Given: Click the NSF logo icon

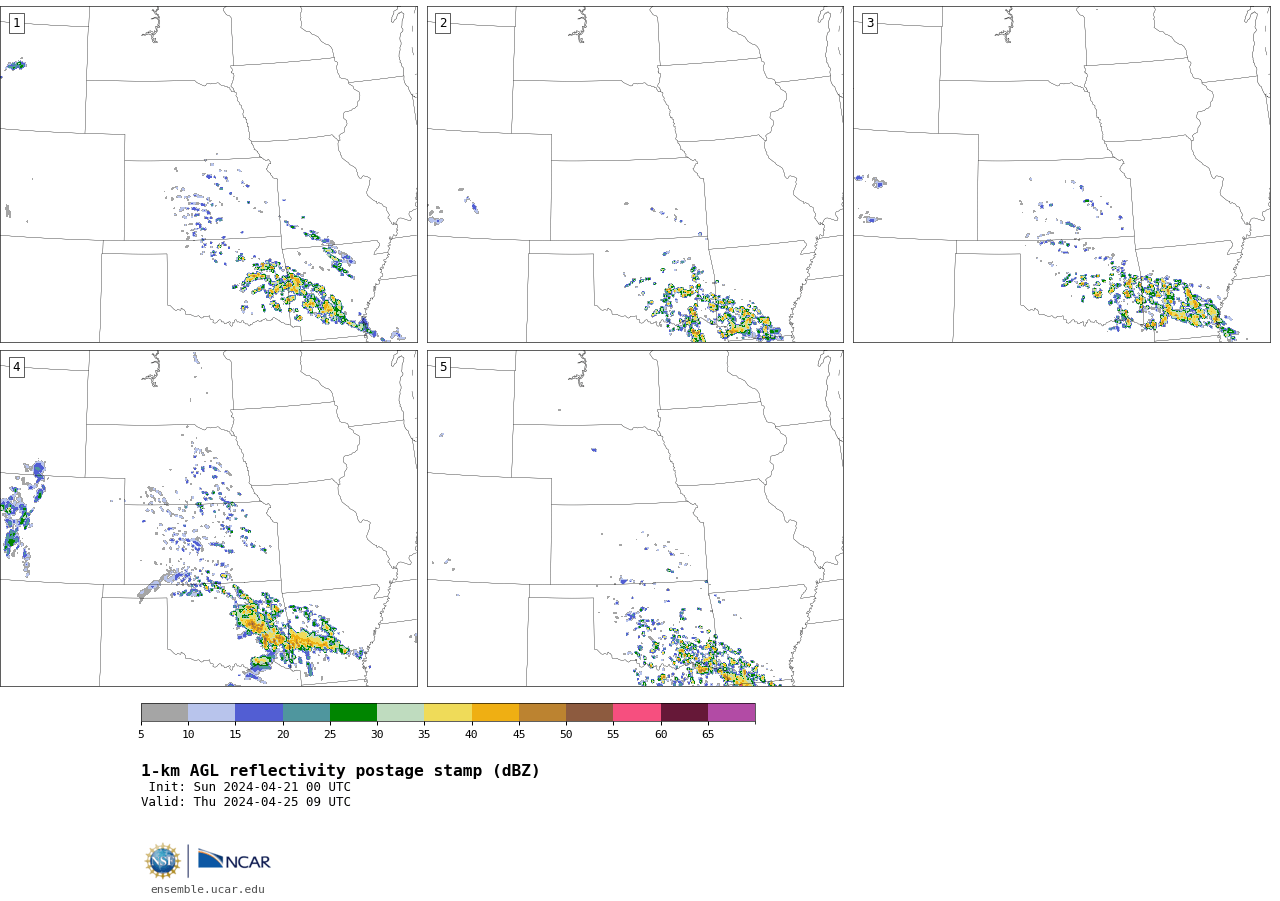Looking at the screenshot, I should coord(163,861).
